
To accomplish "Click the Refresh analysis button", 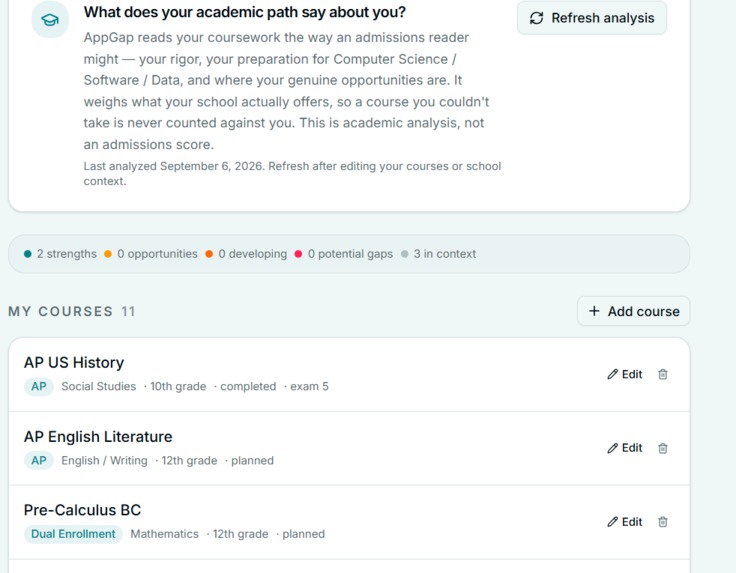I will [x=591, y=18].
